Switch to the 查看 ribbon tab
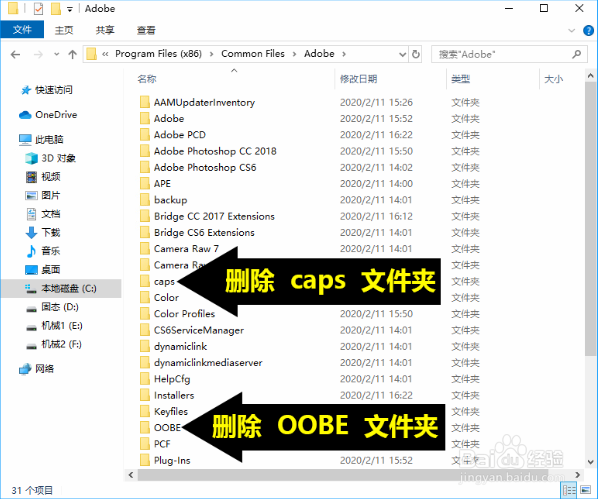 click(x=146, y=30)
